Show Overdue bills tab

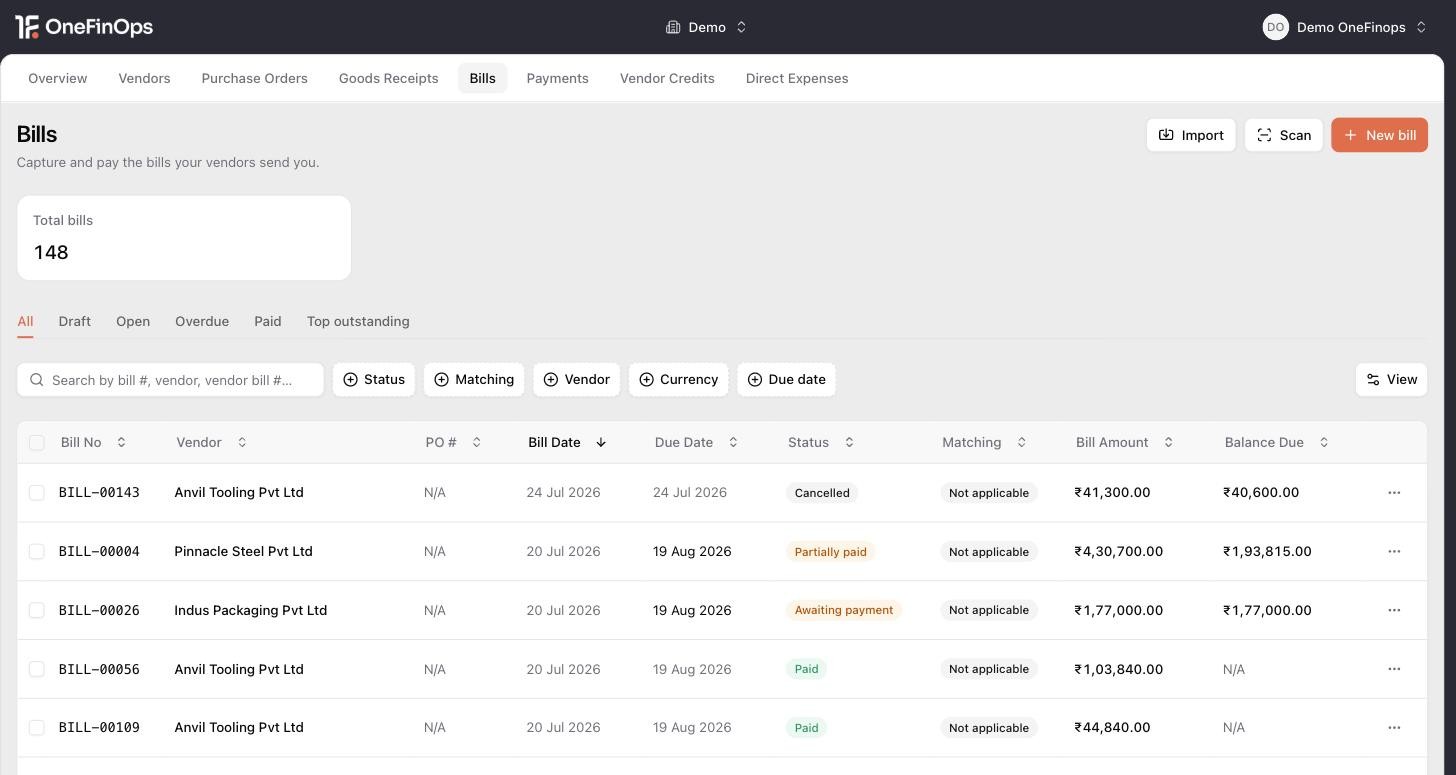coord(202,321)
